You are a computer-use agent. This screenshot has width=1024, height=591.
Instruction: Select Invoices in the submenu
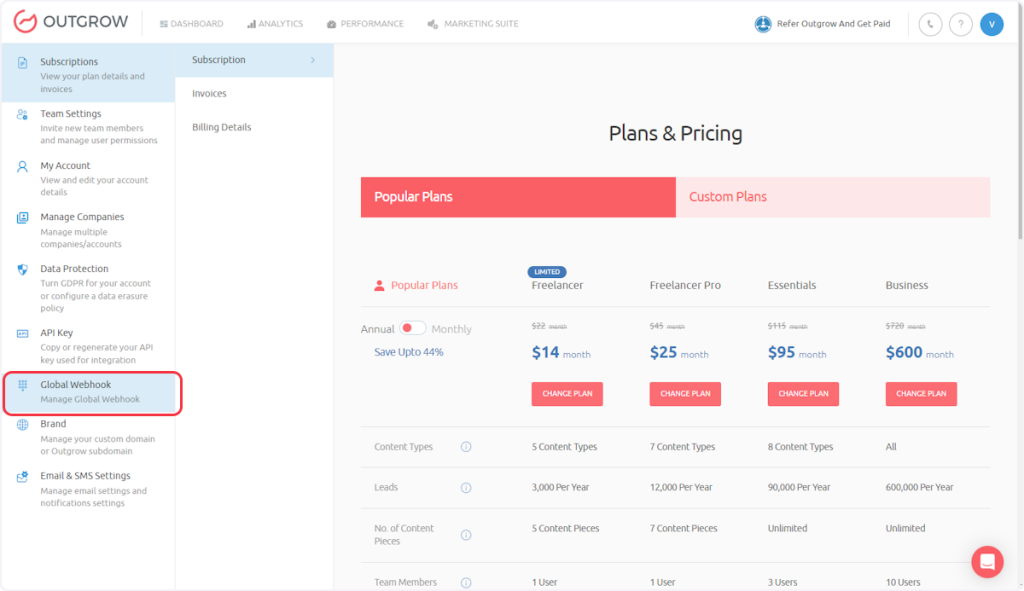pyautogui.click(x=210, y=94)
